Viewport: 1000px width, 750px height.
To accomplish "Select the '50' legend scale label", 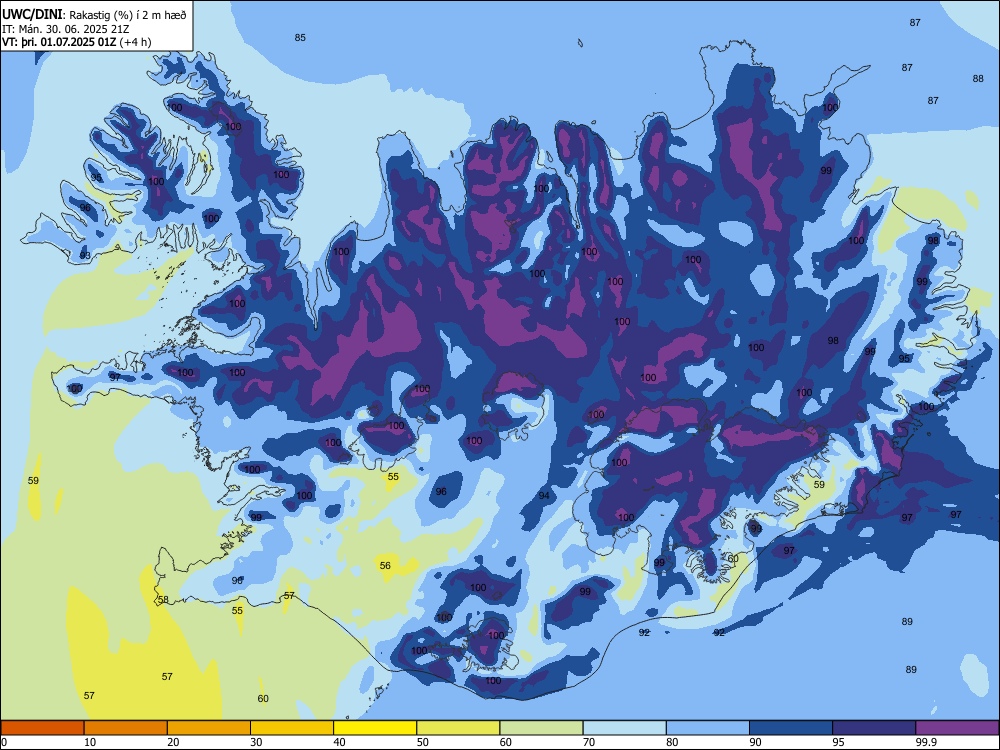I will click(x=422, y=742).
